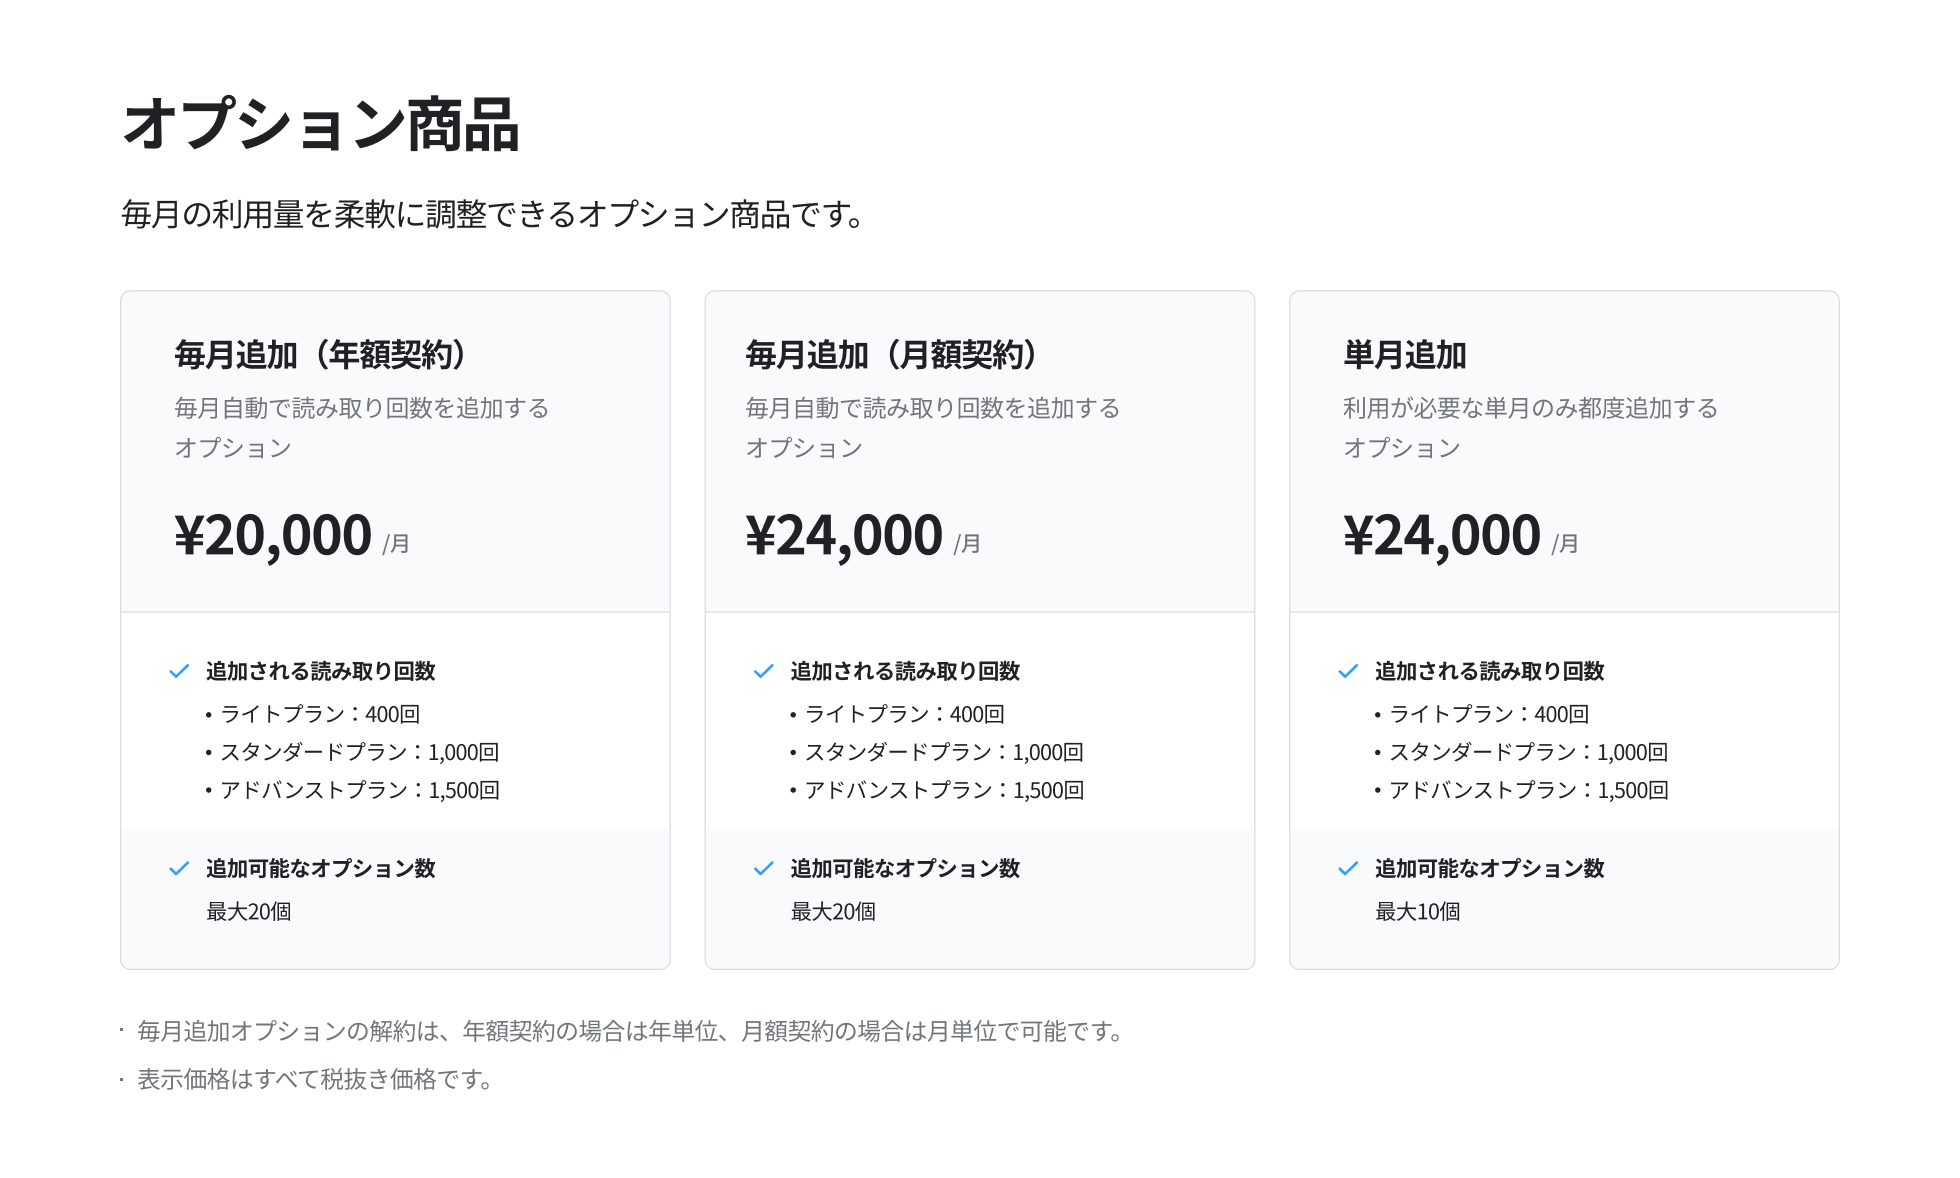Screen dimensions: 1960x1178
Task: Click the 単月追加 card title
Action: pos(1404,355)
